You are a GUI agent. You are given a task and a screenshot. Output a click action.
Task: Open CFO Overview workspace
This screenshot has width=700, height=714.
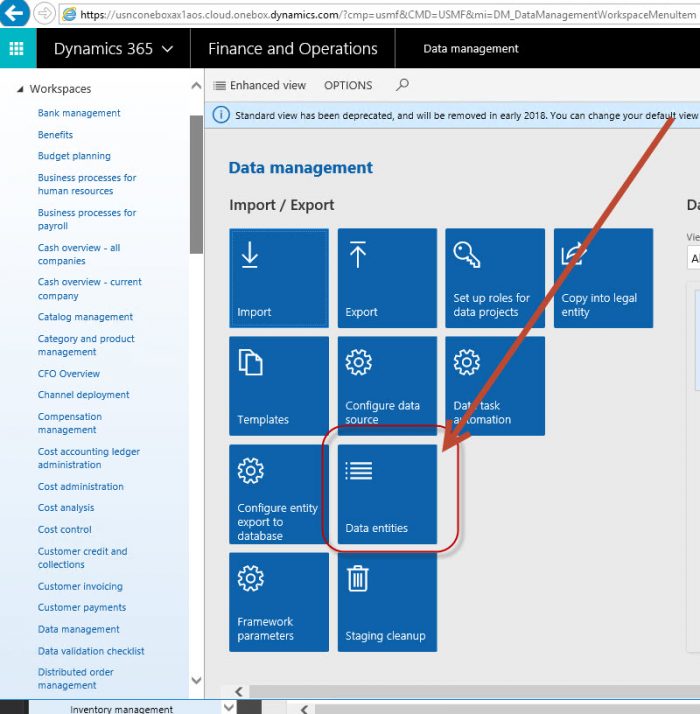(69, 373)
